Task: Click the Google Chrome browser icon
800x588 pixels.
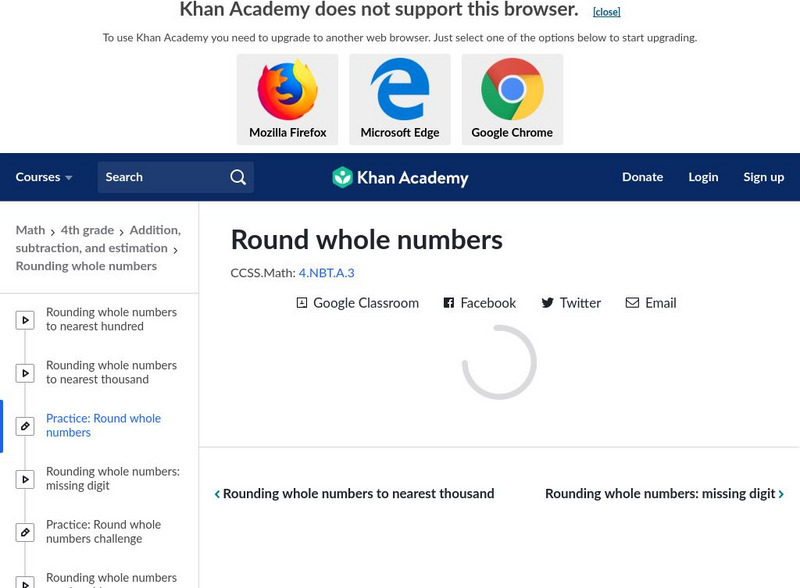Action: tap(512, 90)
